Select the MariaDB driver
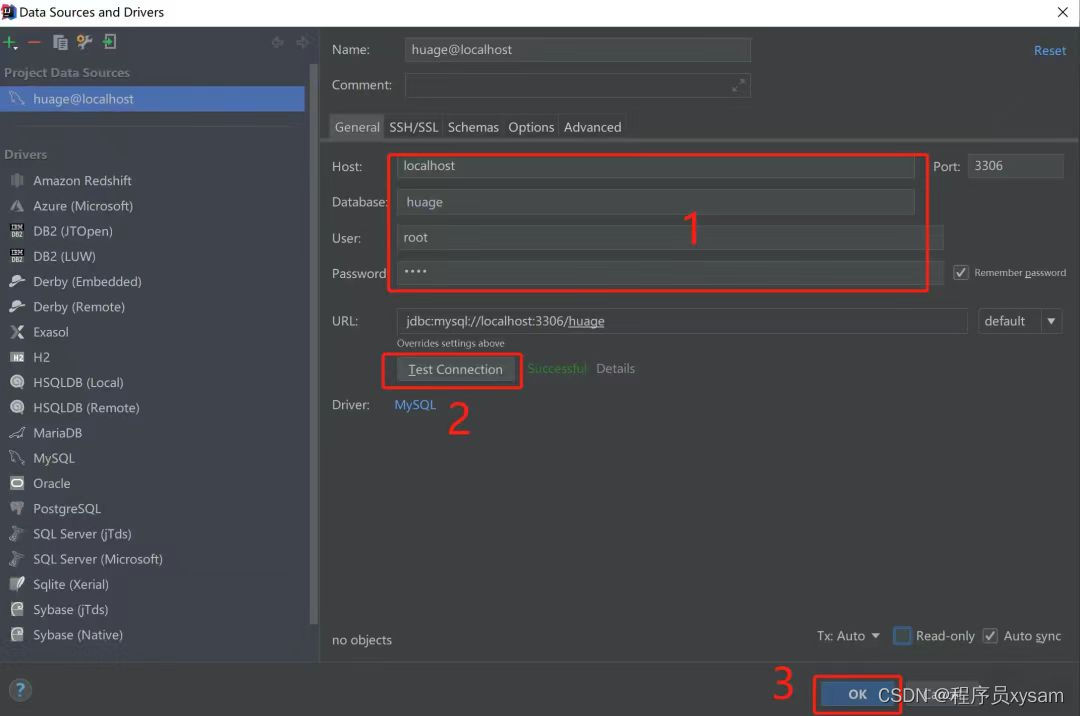Viewport: 1080px width, 716px height. point(56,433)
